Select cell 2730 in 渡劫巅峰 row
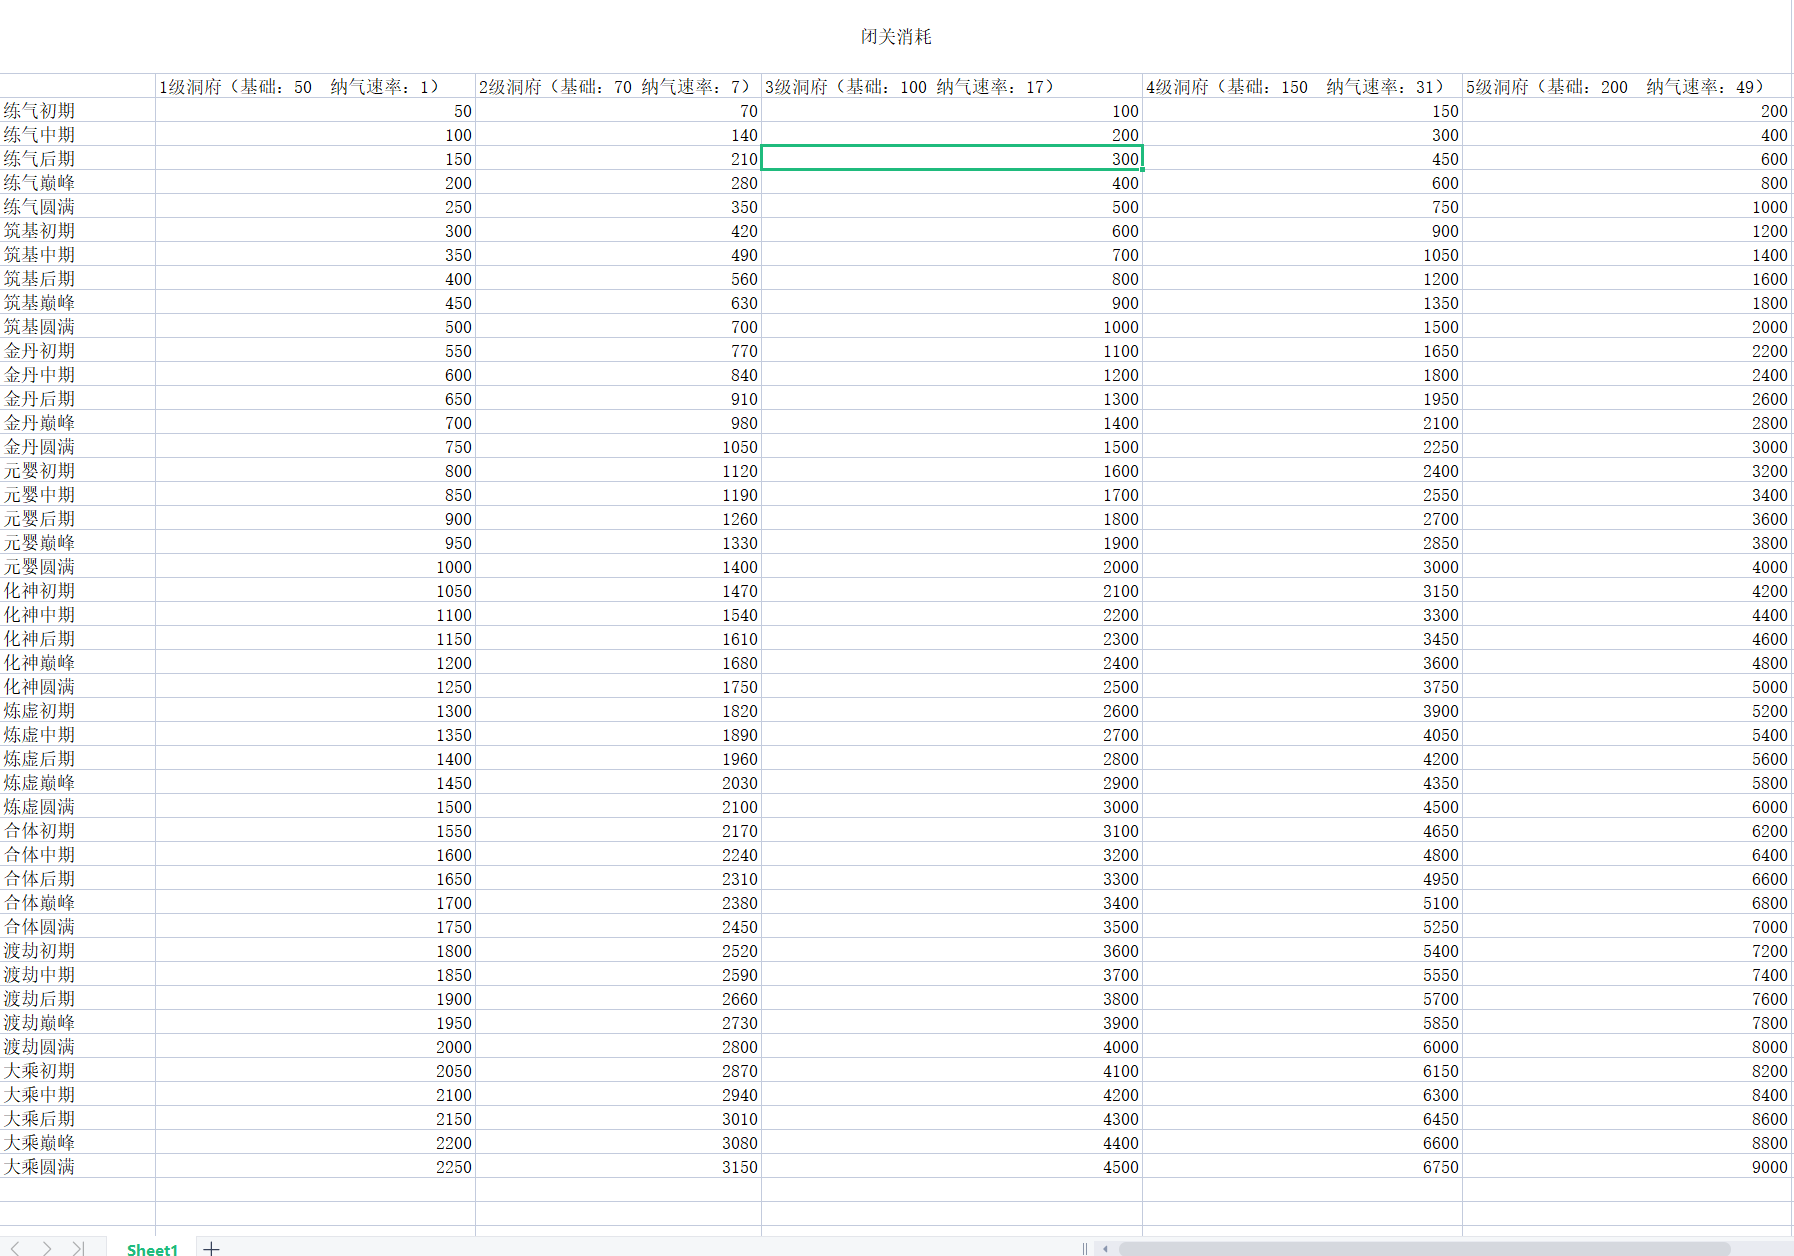The height and width of the screenshot is (1256, 1794). [x=618, y=1022]
